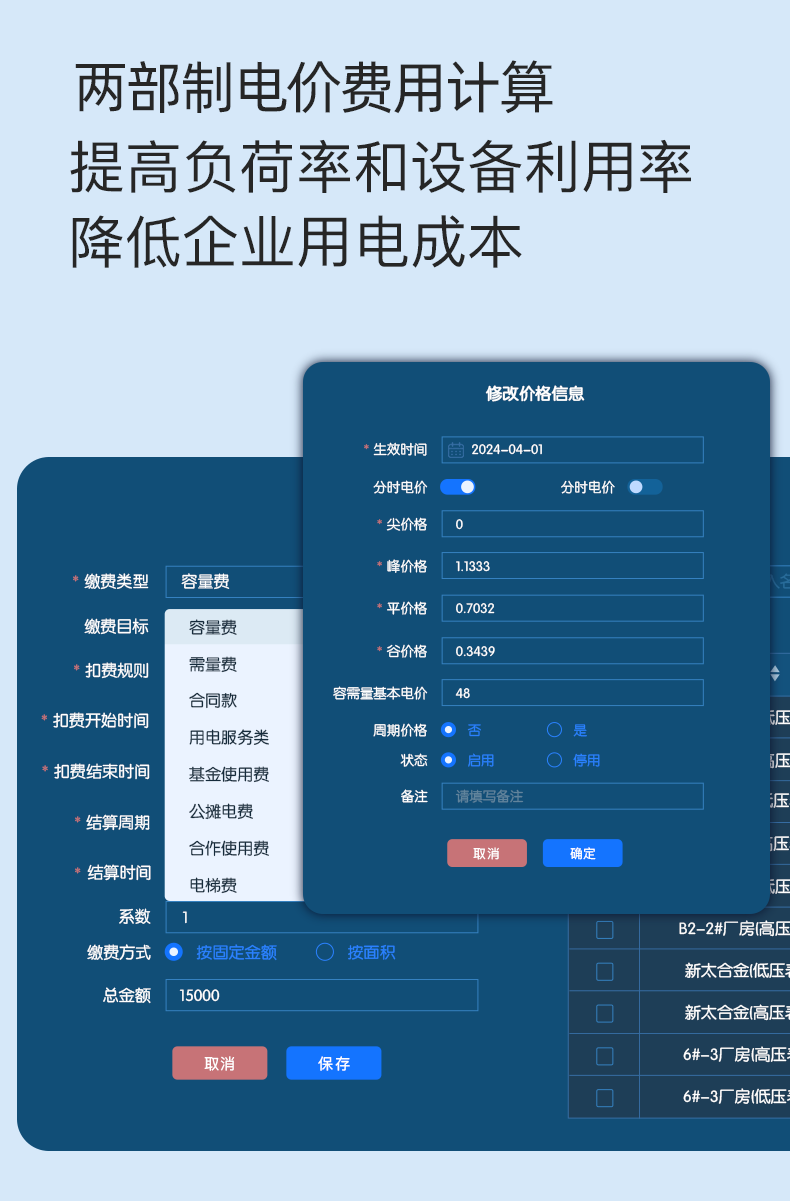Image resolution: width=790 pixels, height=1201 pixels.
Task: Click the 峰价格 input field
Action: tap(572, 566)
